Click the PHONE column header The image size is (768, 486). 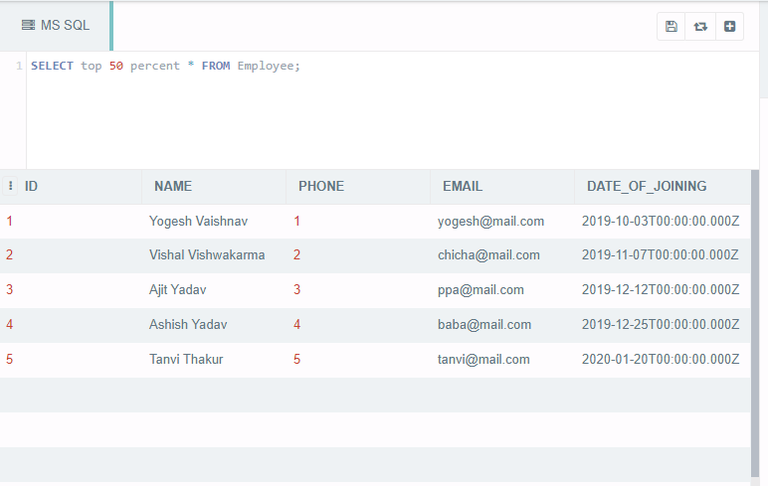tap(321, 186)
